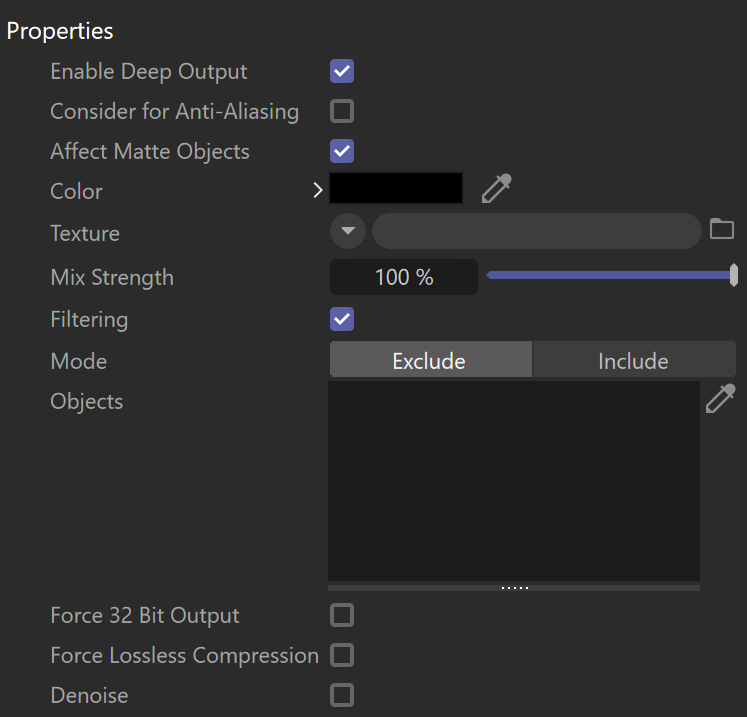Enable Consider for Anti-Aliasing

tap(342, 111)
